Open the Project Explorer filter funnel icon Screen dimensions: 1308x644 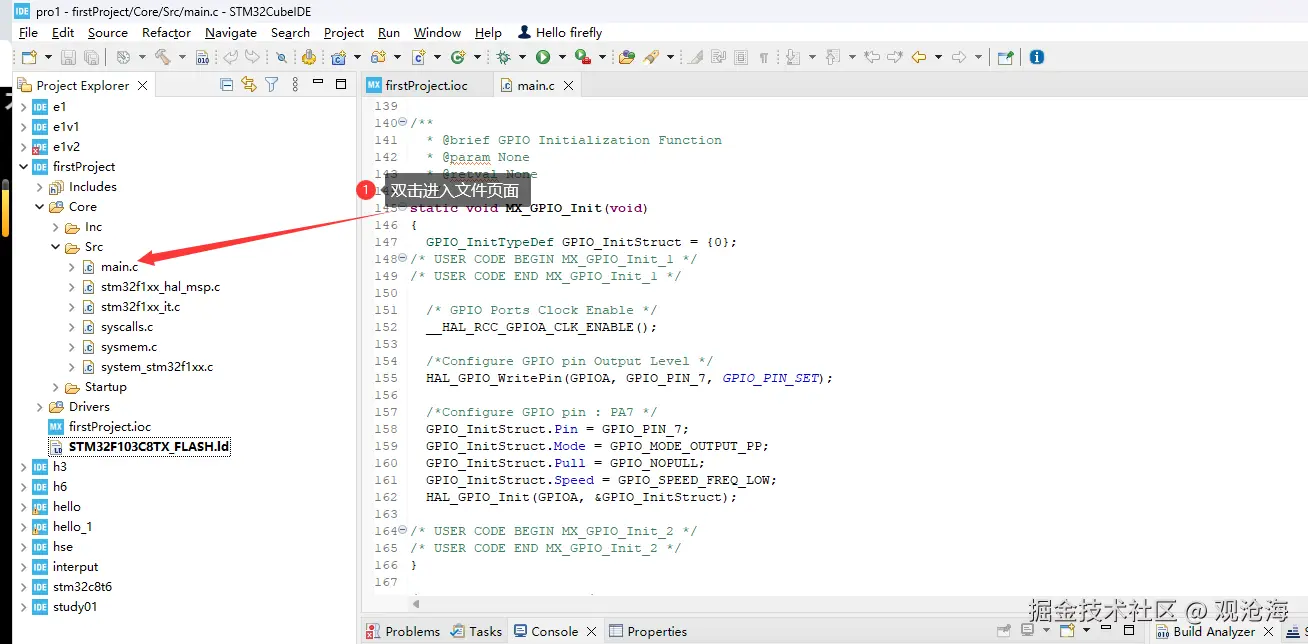pyautogui.click(x=271, y=85)
